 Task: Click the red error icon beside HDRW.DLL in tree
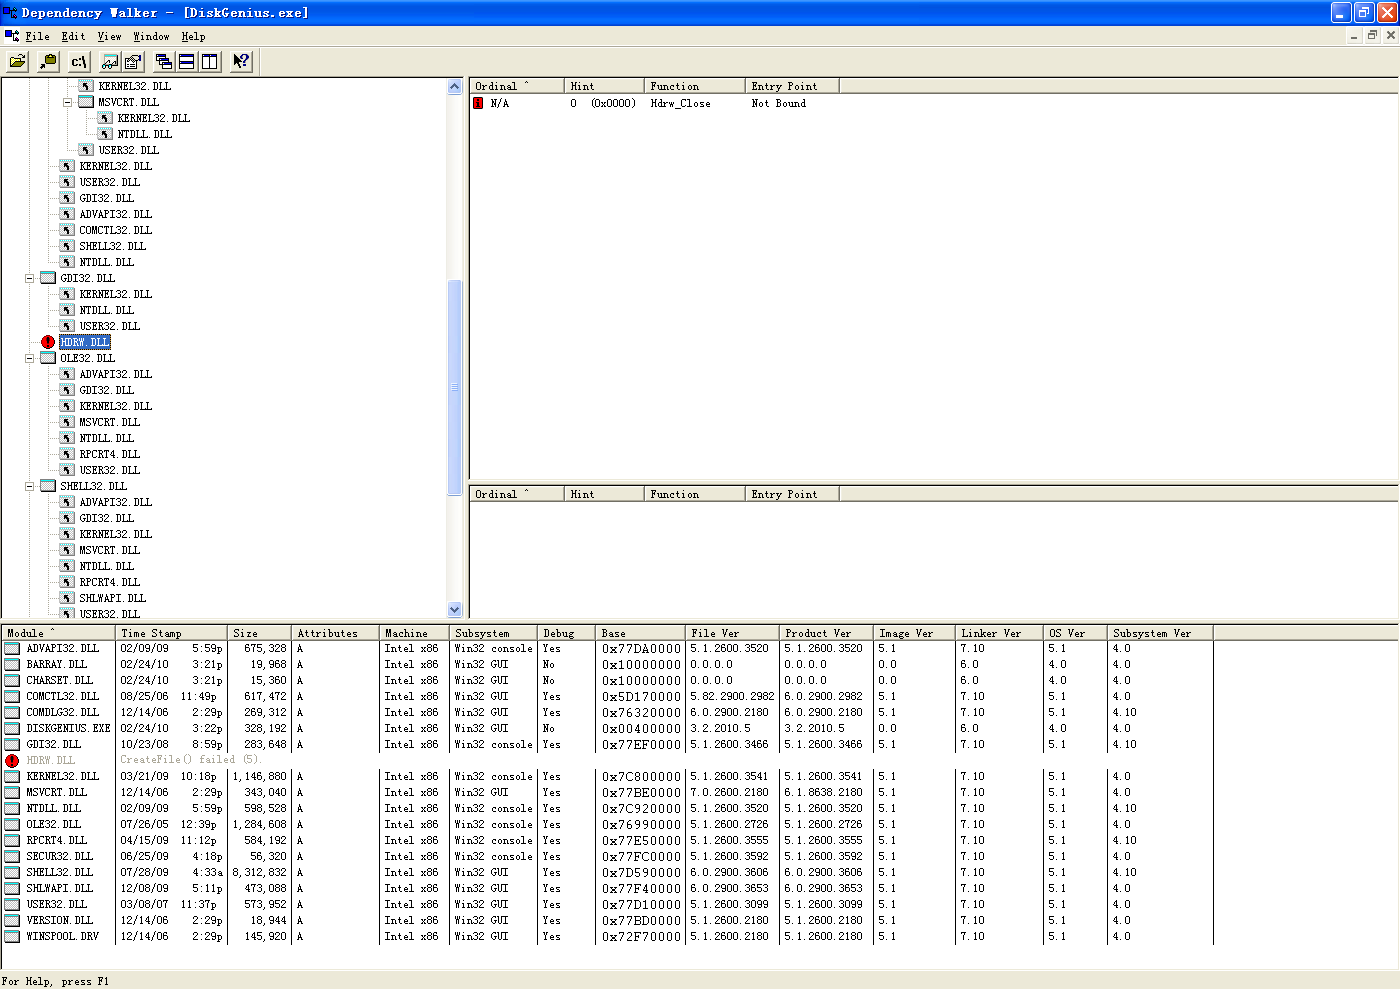(48, 342)
